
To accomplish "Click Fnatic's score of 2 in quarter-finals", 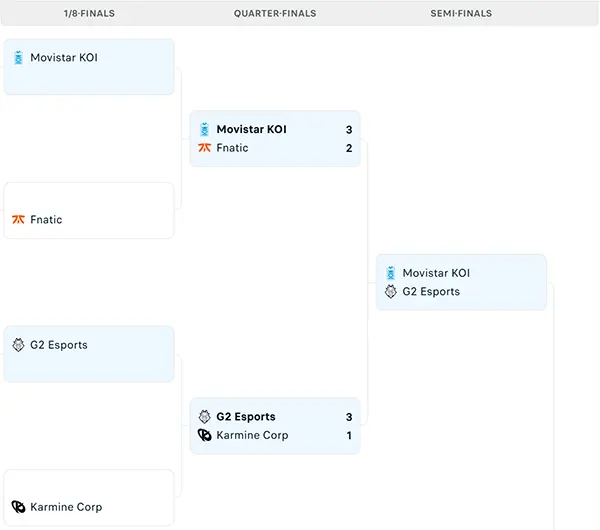I will pyautogui.click(x=349, y=148).
